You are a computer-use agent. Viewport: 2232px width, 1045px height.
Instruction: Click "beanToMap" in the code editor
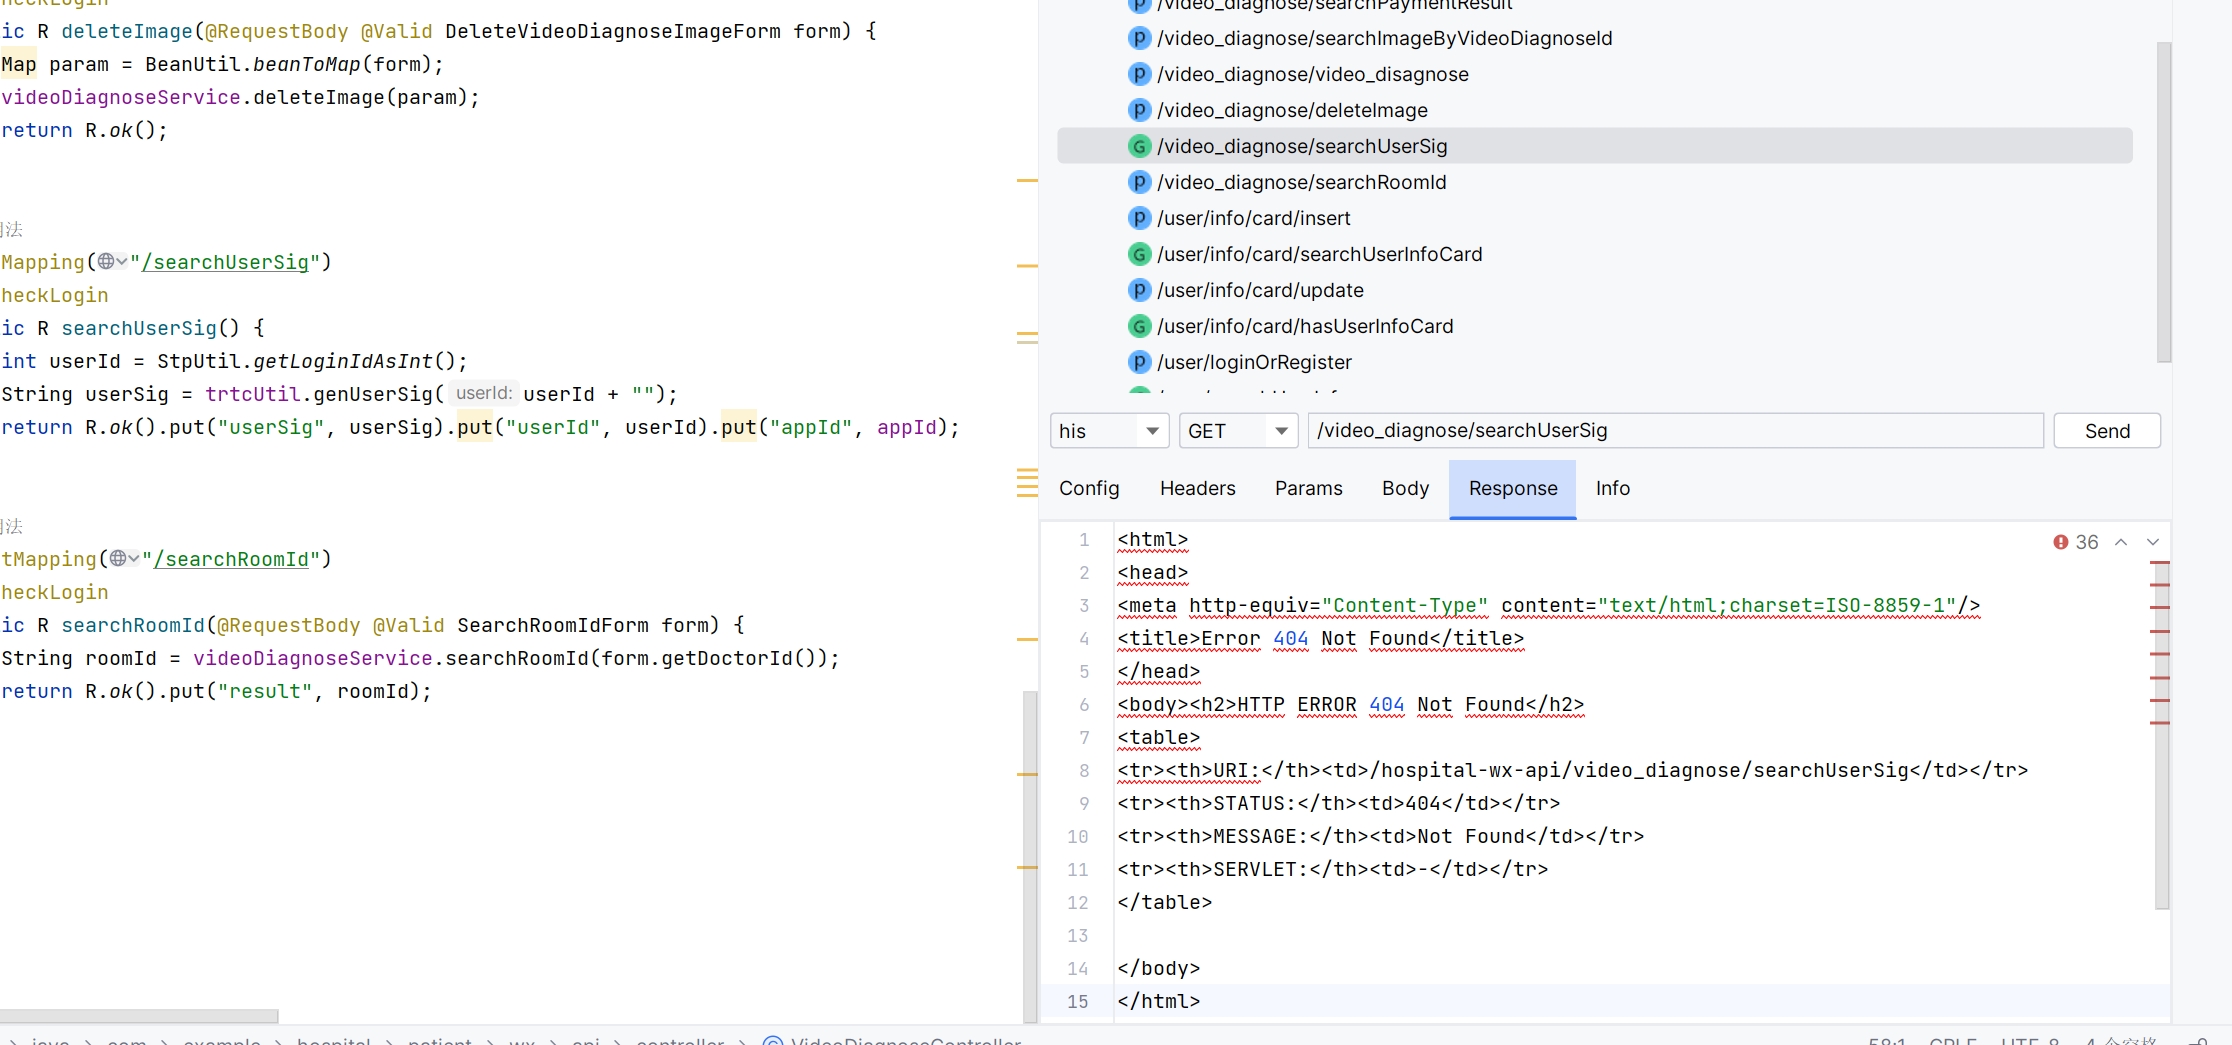307,64
